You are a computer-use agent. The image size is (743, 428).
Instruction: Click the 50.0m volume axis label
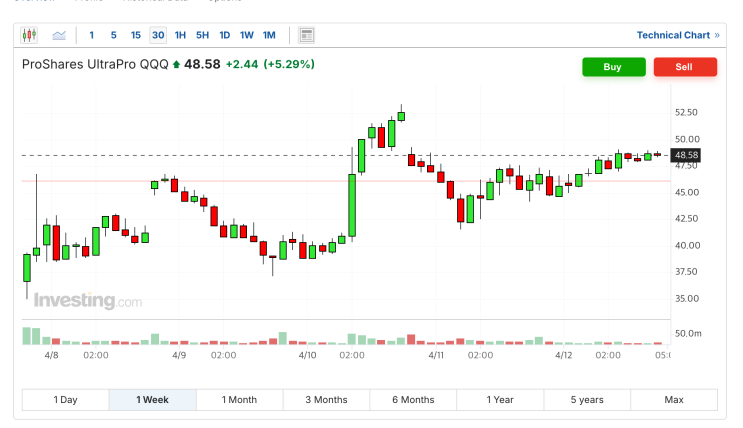(688, 333)
